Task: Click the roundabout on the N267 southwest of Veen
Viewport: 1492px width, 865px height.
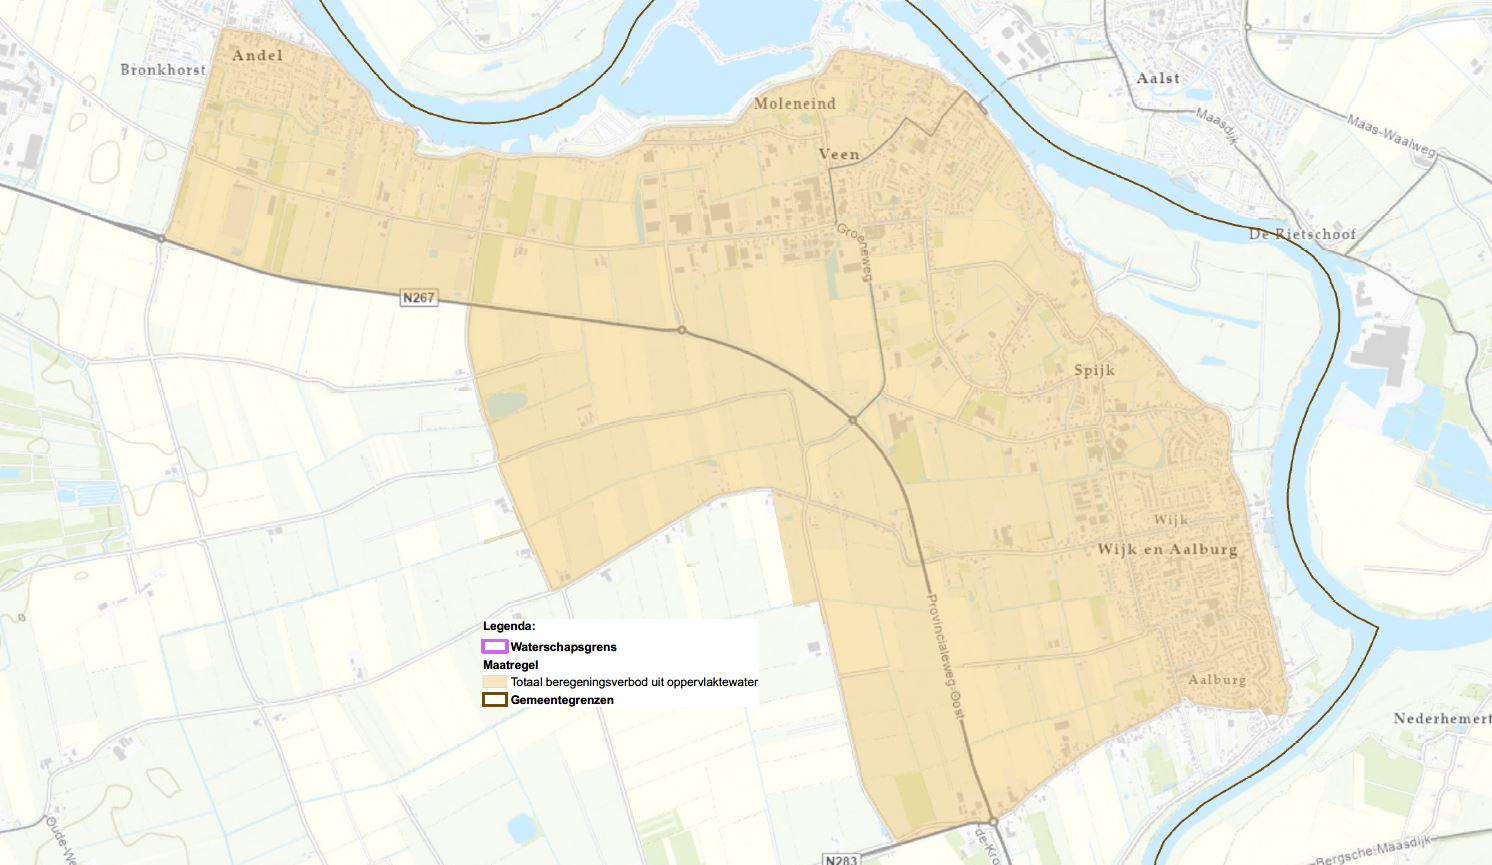Action: click(x=681, y=329)
